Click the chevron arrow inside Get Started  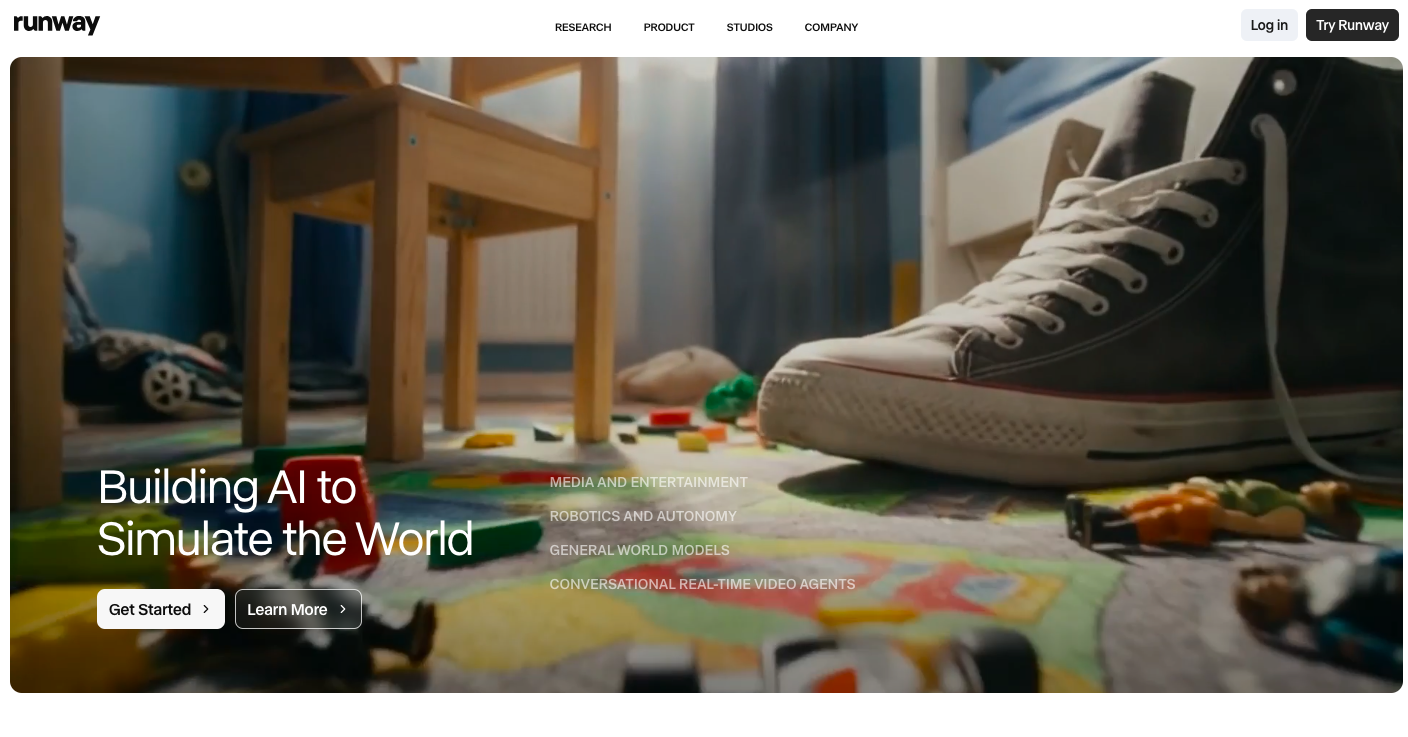point(206,609)
